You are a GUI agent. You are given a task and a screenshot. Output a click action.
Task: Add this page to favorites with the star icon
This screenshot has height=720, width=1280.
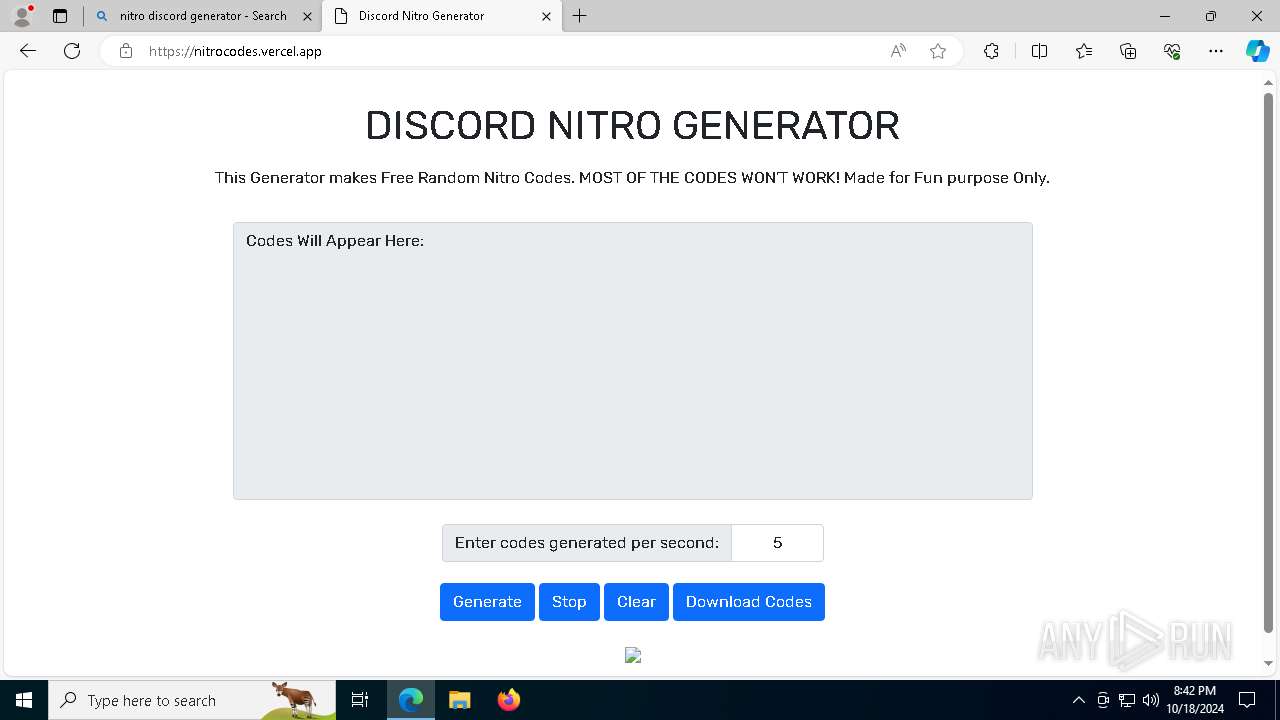[938, 51]
